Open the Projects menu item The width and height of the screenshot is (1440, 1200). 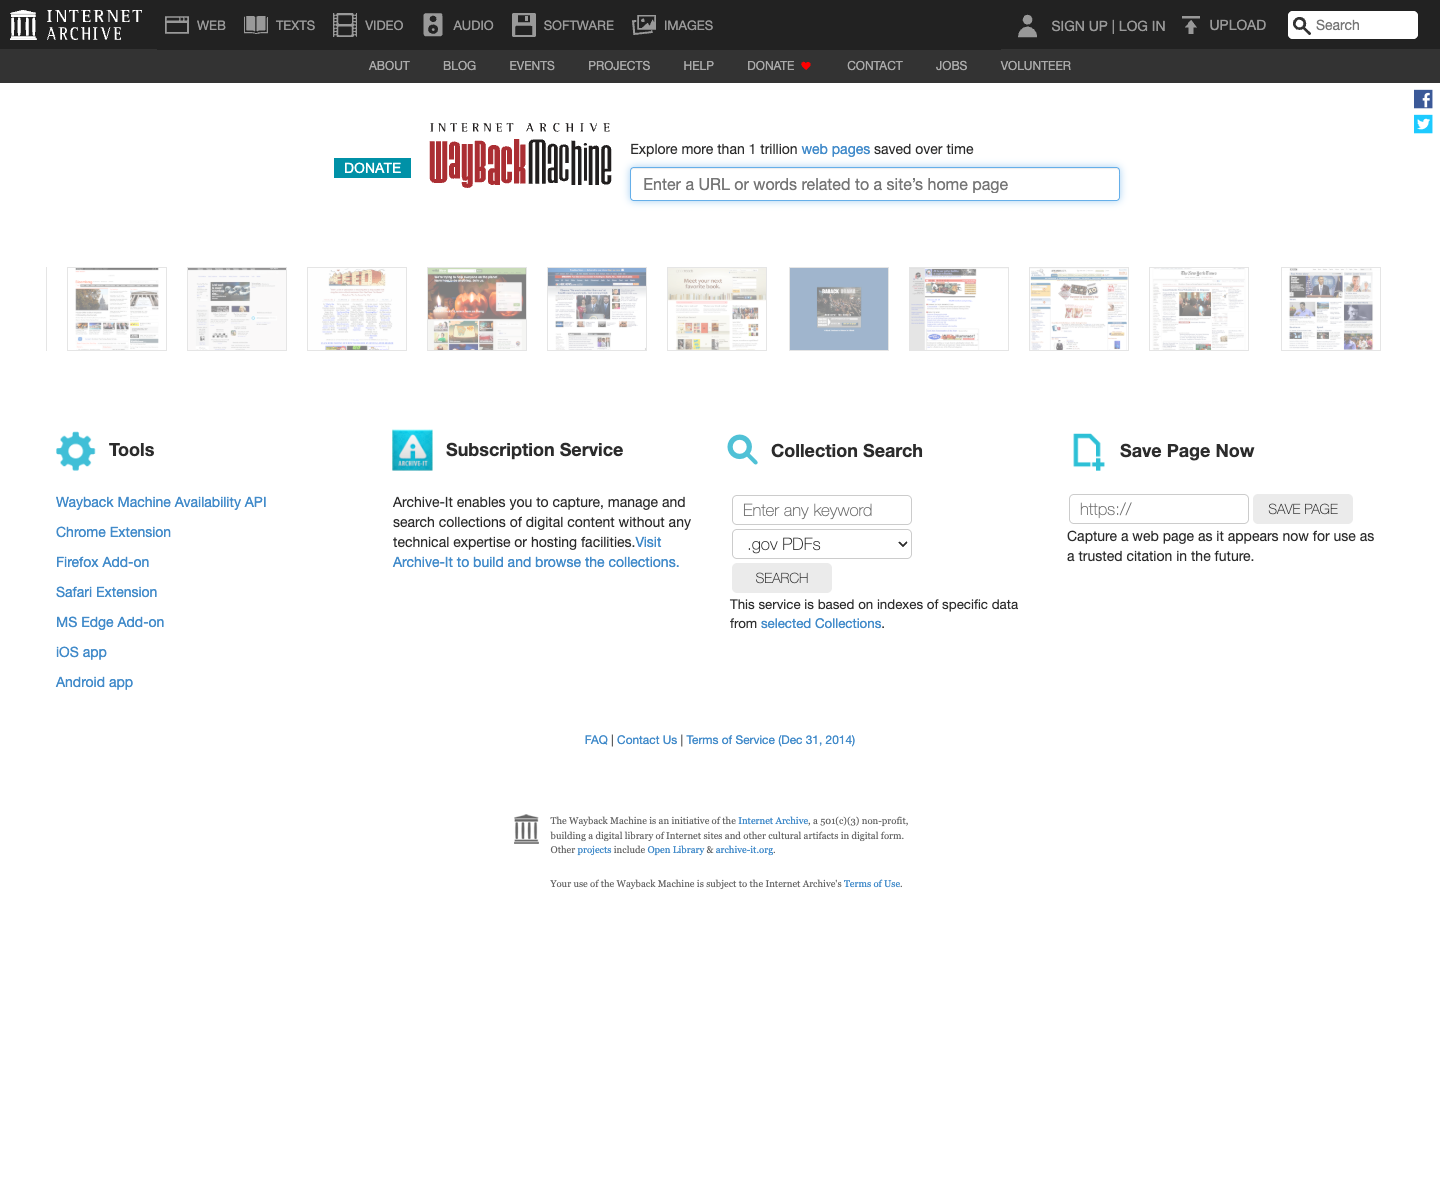(x=619, y=66)
